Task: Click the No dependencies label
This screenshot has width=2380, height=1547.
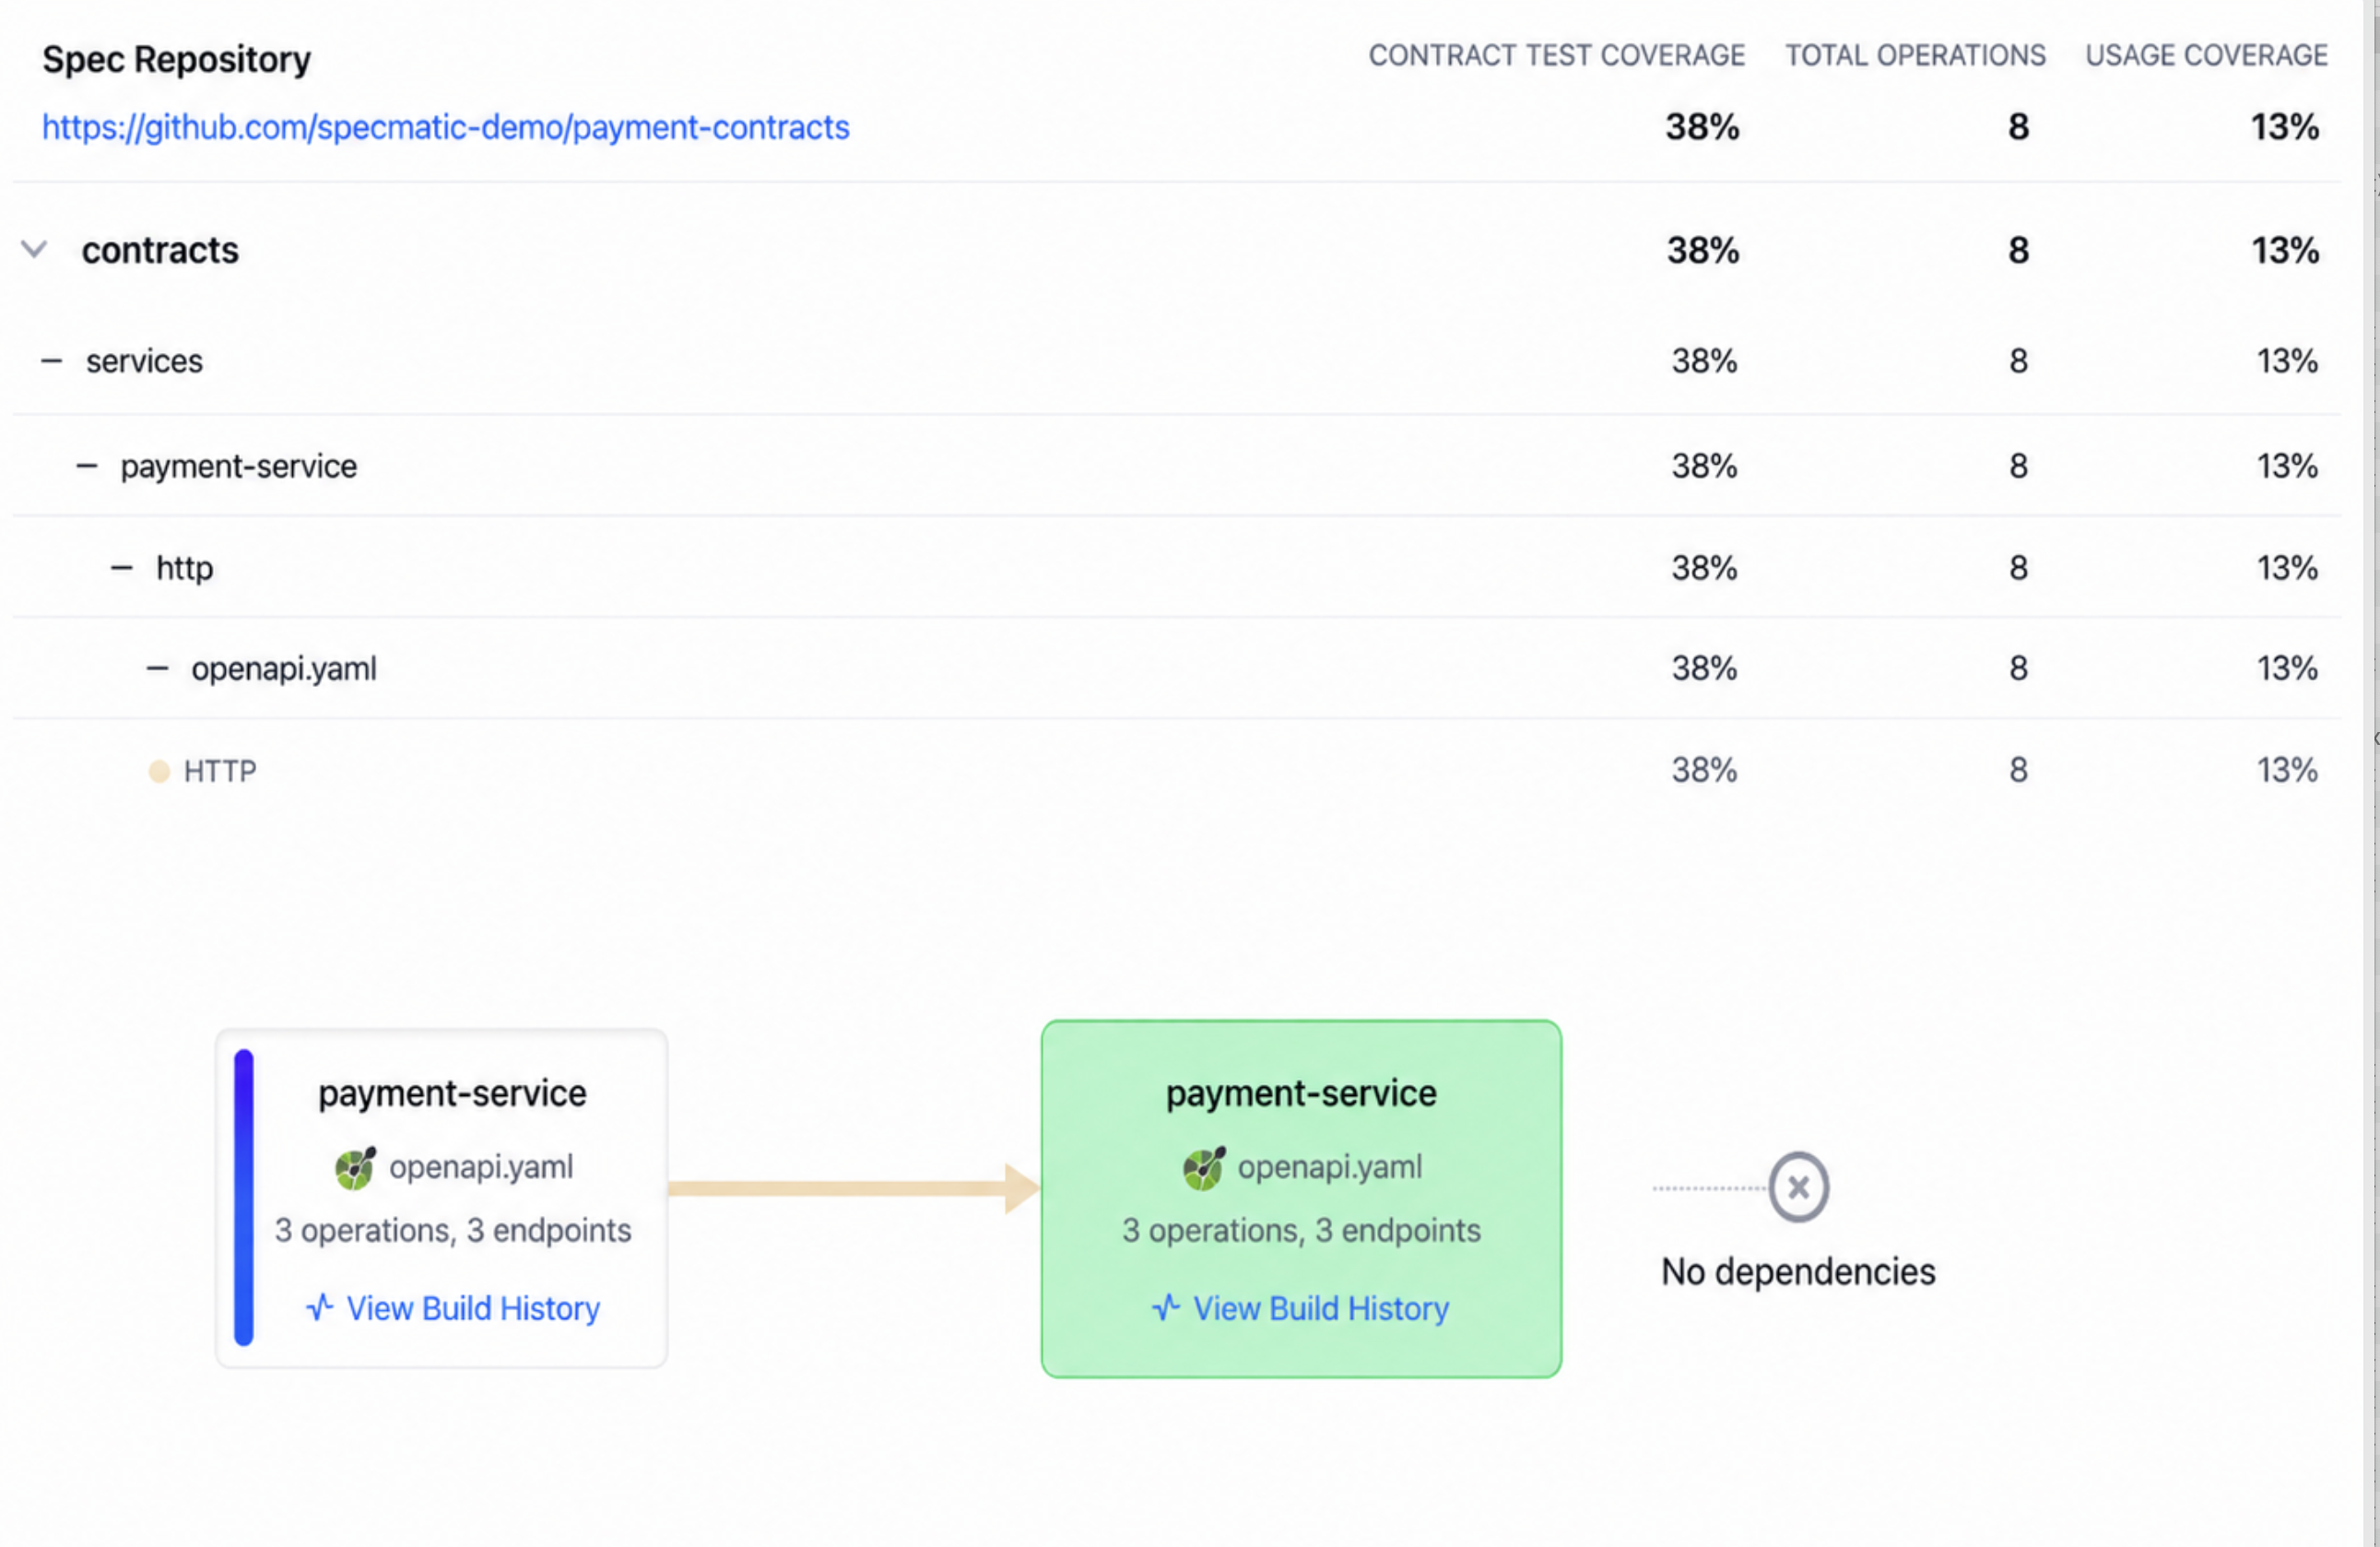Action: (x=1798, y=1271)
